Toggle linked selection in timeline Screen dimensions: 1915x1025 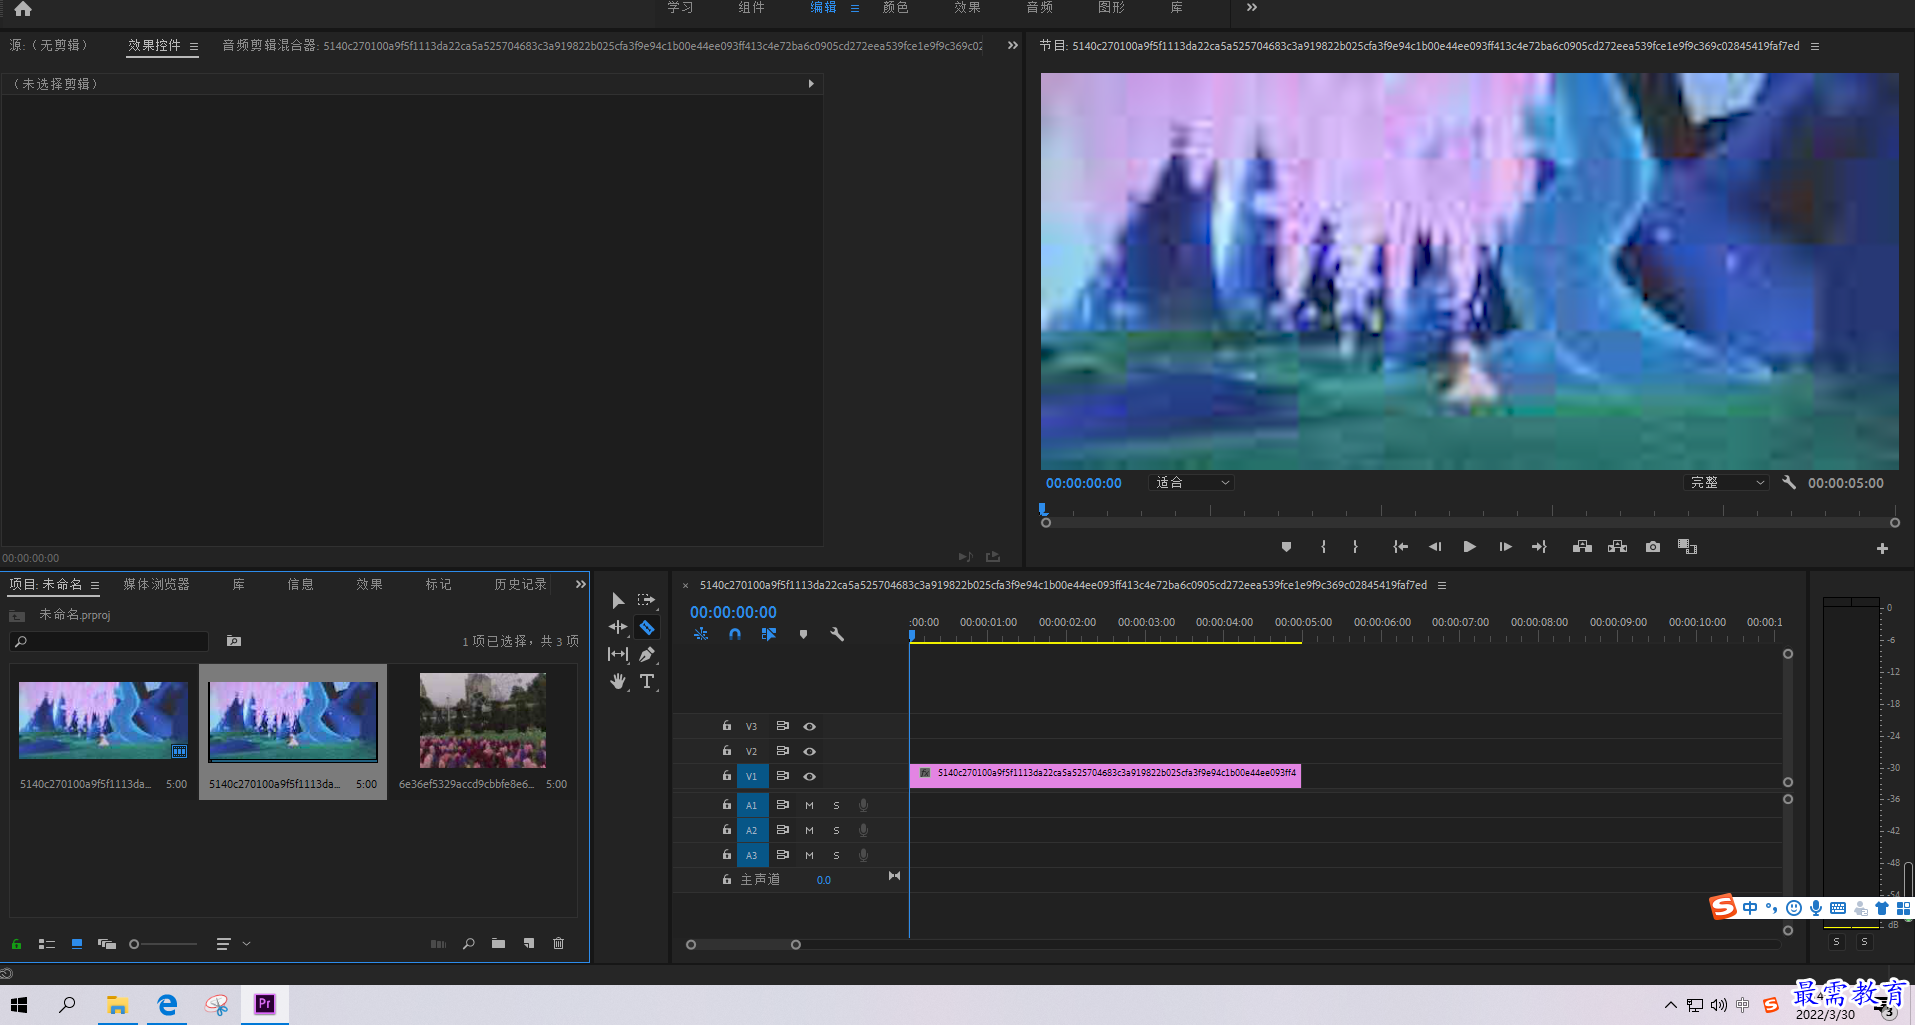tap(768, 634)
